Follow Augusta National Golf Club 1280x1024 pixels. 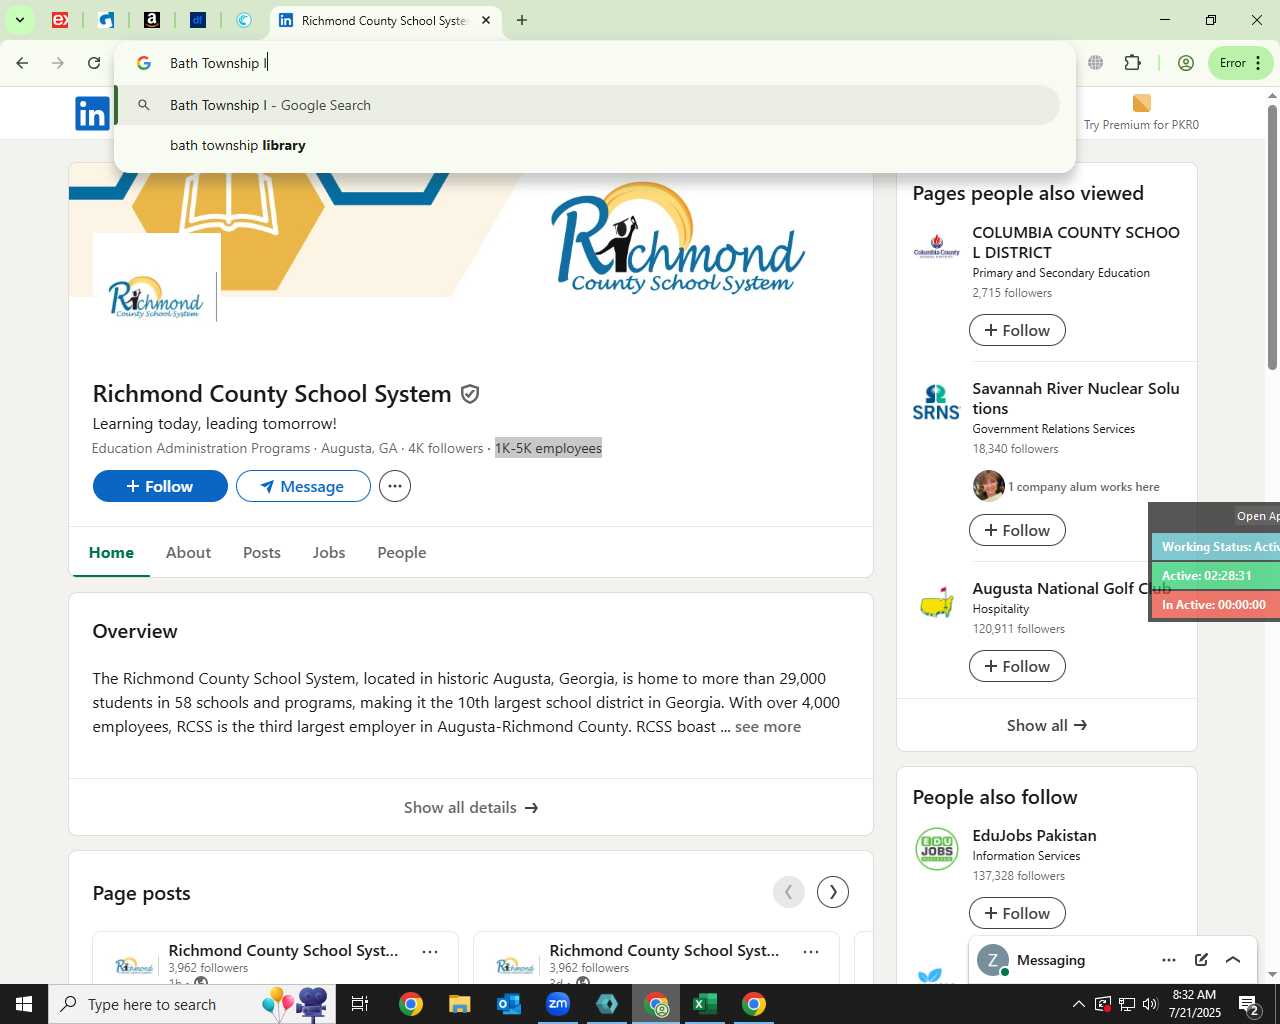1017,666
